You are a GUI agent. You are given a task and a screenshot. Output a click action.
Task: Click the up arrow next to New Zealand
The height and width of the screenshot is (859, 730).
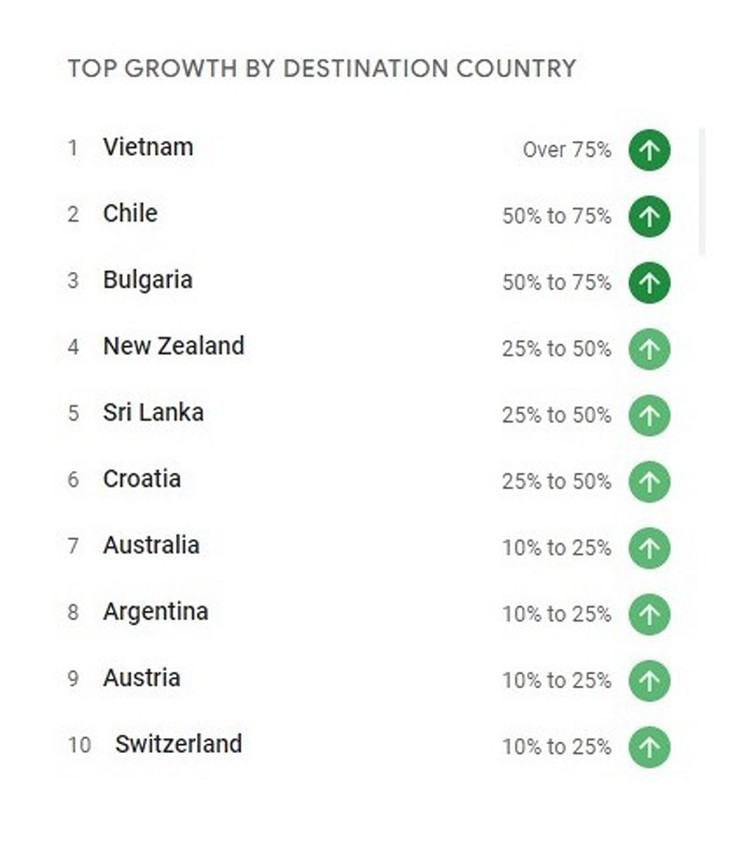click(x=649, y=349)
